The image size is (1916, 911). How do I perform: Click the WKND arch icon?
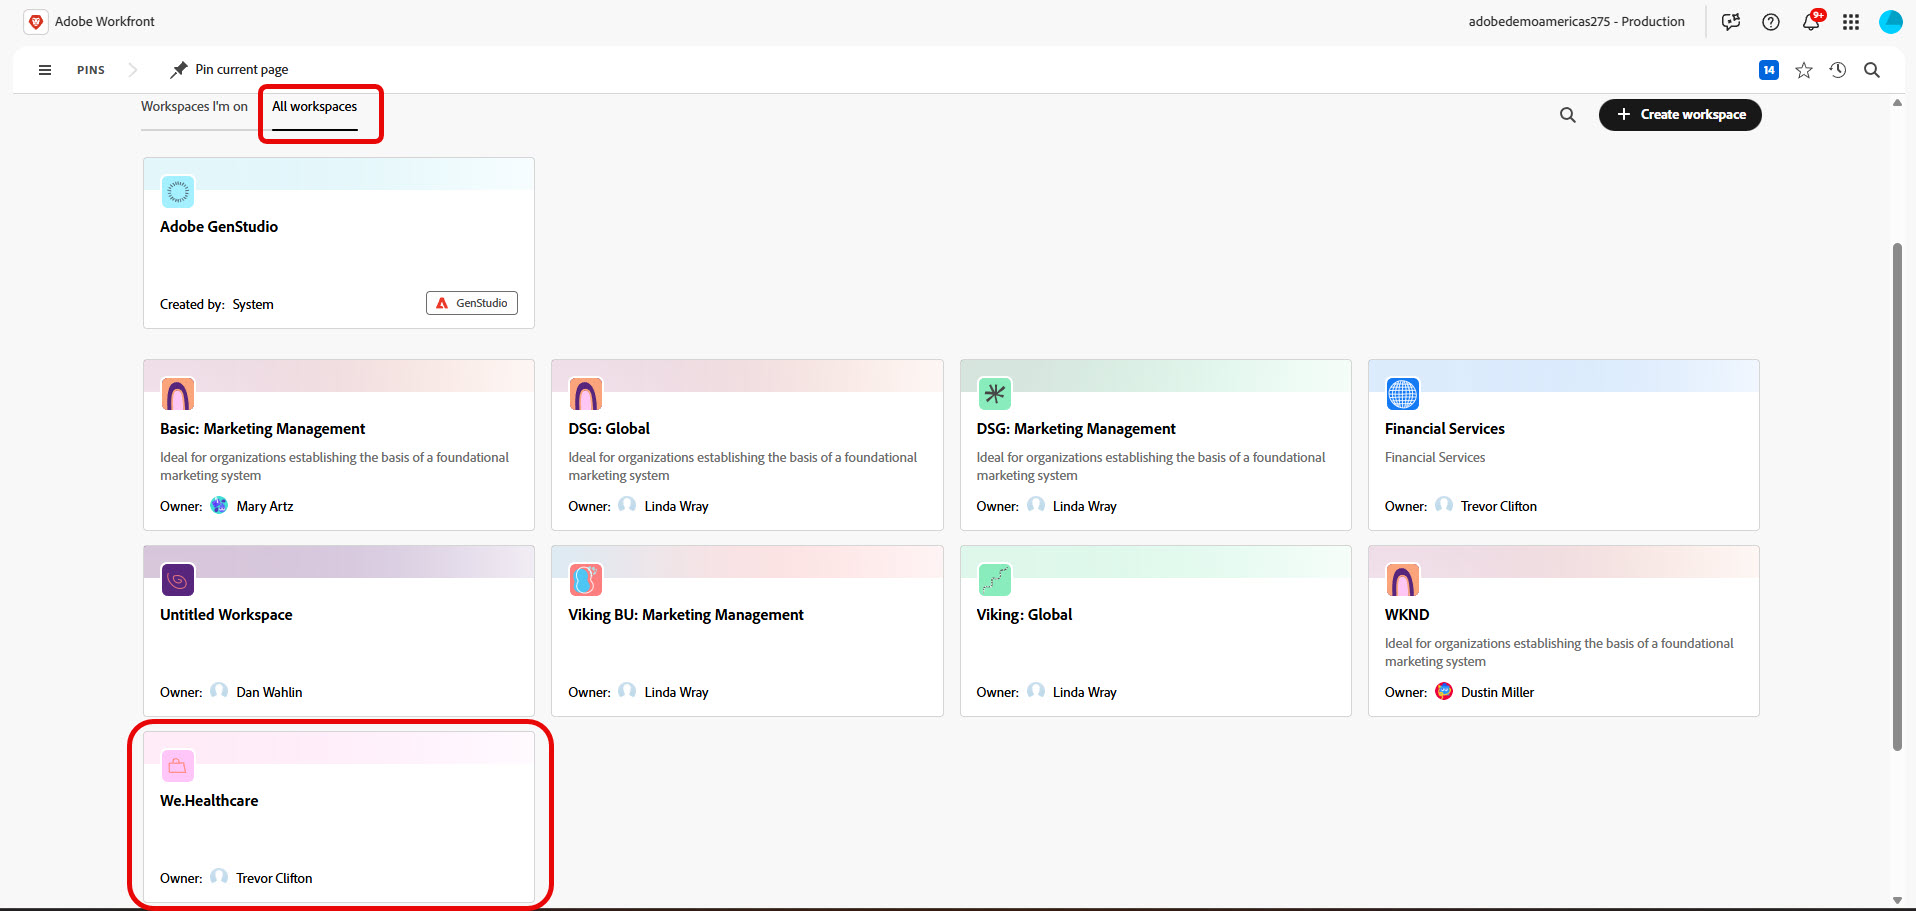[1403, 580]
